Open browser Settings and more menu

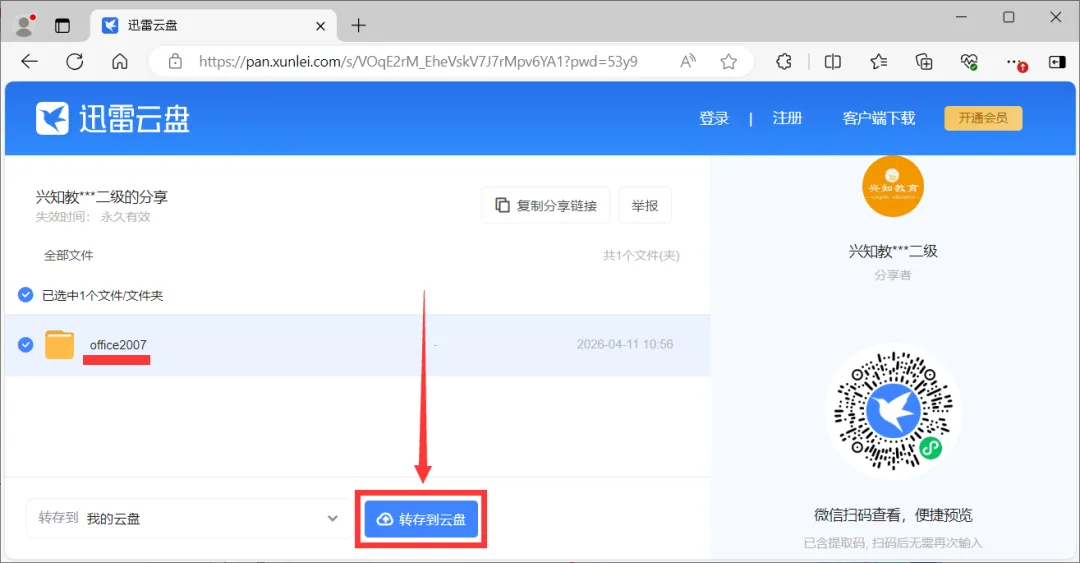[1015, 62]
